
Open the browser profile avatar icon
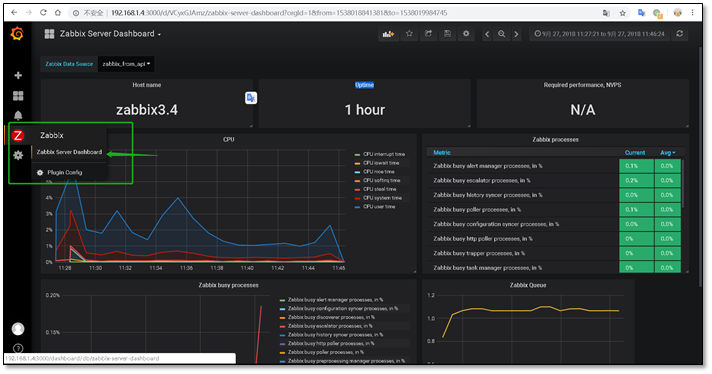click(x=677, y=13)
